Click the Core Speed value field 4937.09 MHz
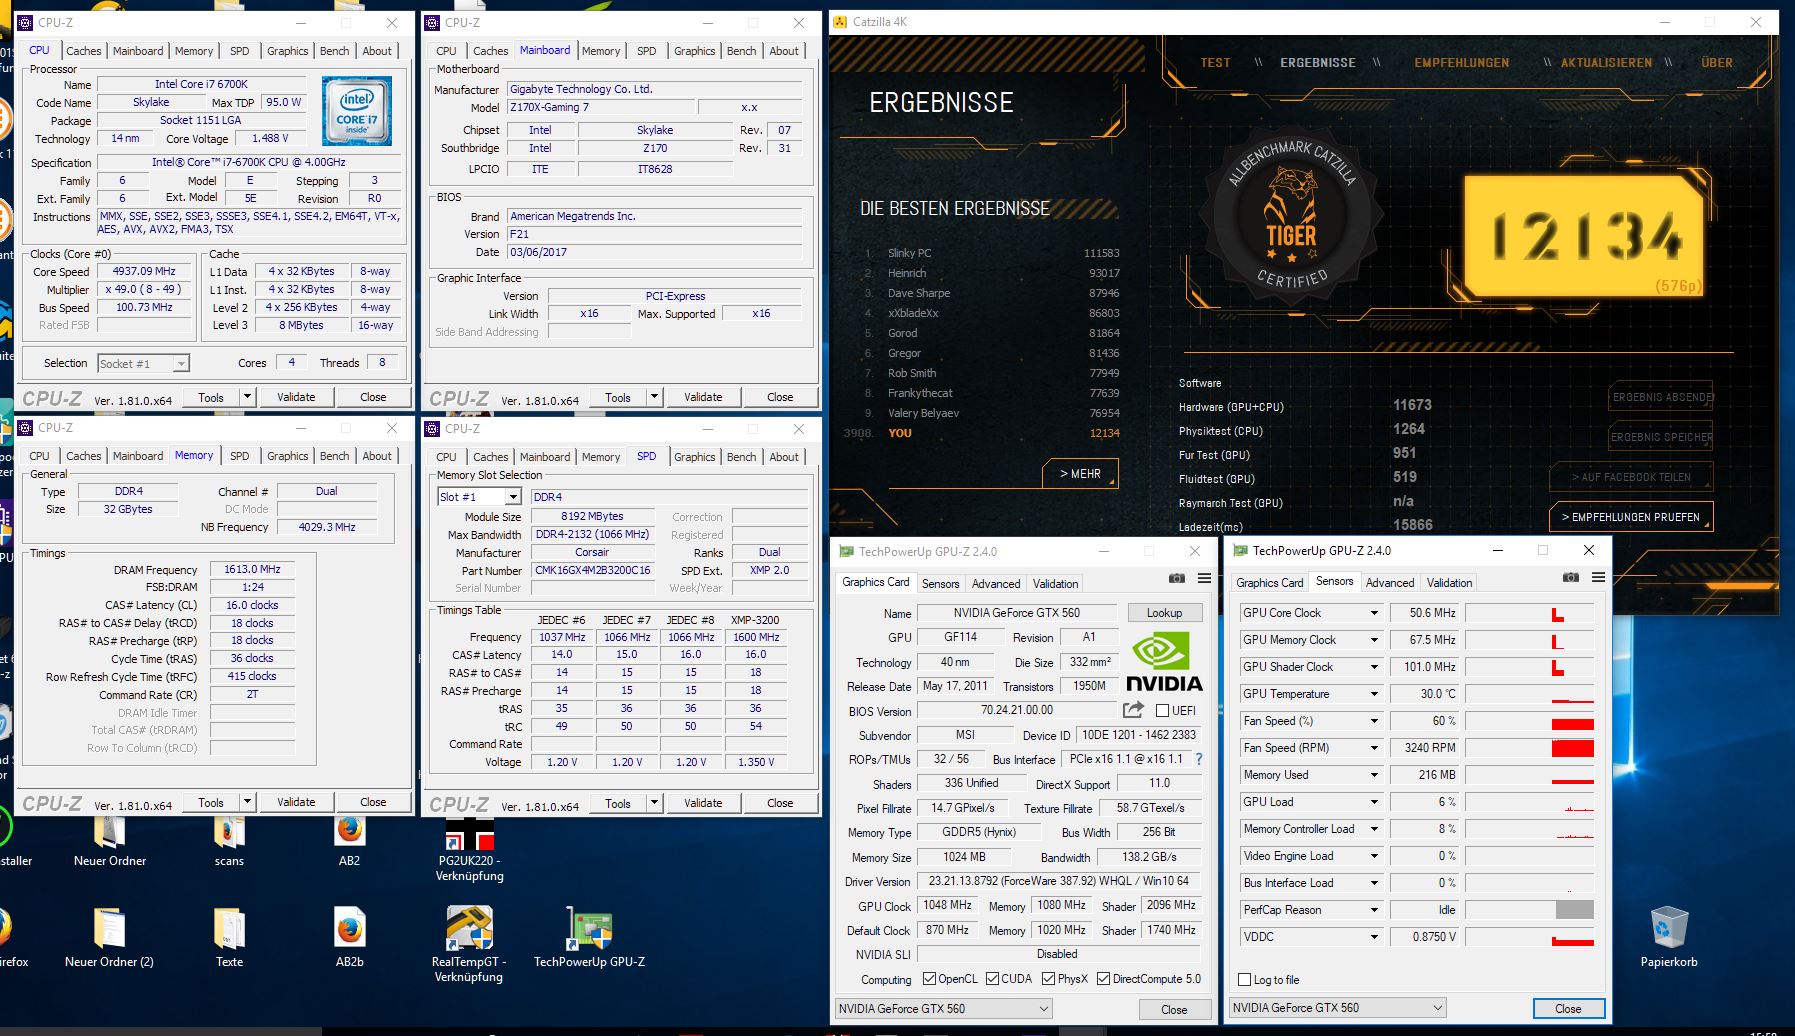Image resolution: width=1795 pixels, height=1036 pixels. [144, 271]
